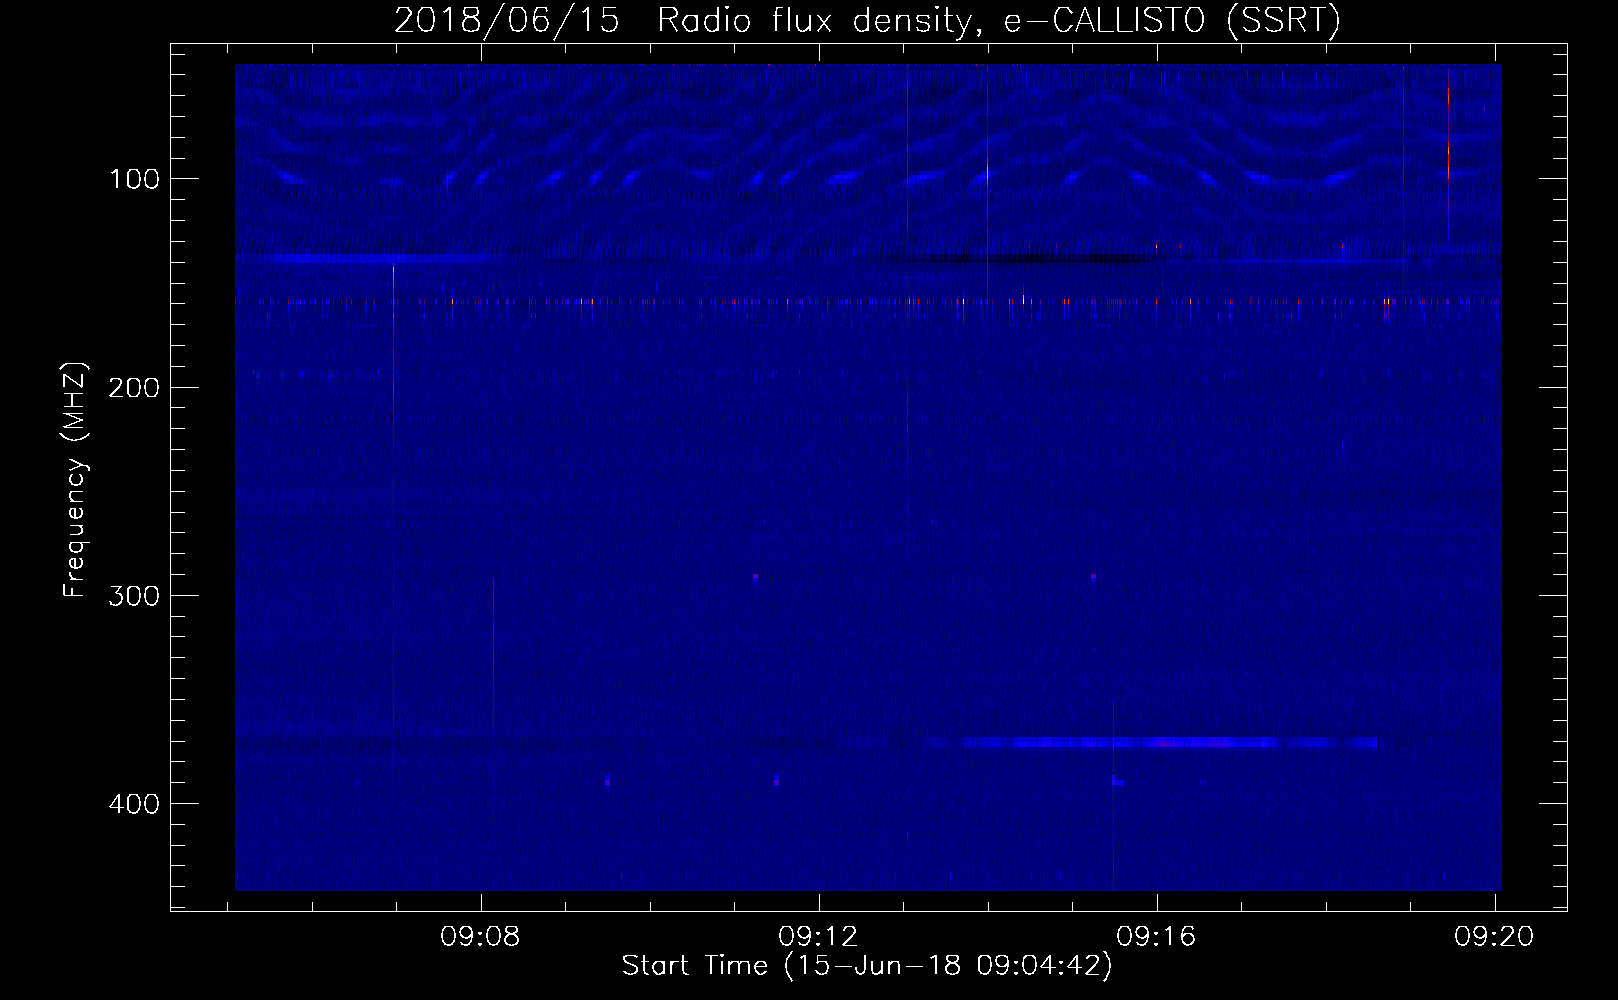This screenshot has height=1000, width=1618.
Task: Click the 09:16 time tick label
Action: click(x=1157, y=936)
